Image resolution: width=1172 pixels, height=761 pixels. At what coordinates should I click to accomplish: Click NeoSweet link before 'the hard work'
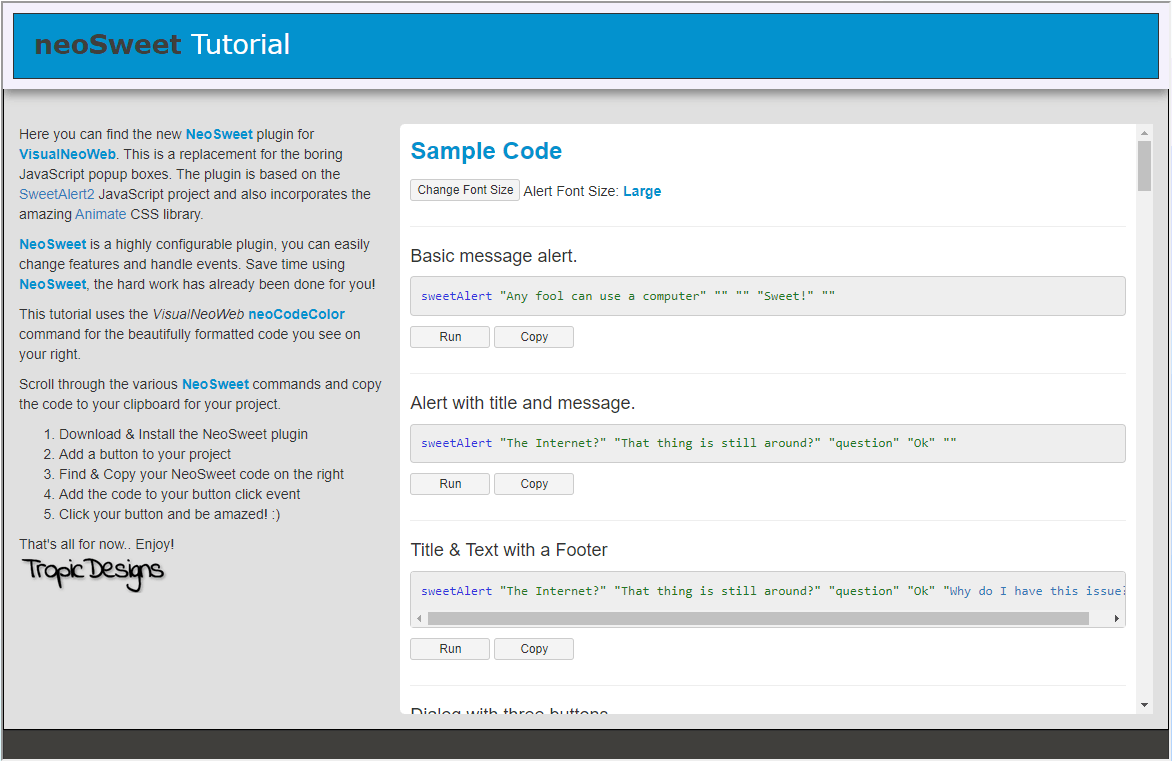pos(53,284)
